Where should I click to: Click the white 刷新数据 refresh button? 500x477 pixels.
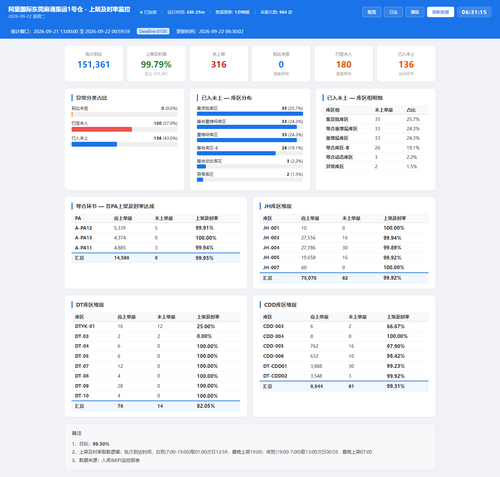pyautogui.click(x=440, y=12)
